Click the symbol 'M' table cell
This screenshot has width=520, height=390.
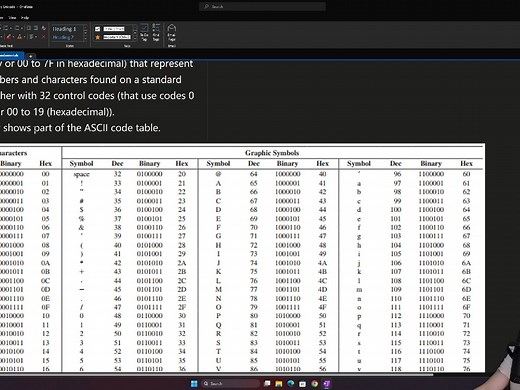pyautogui.click(x=218, y=289)
